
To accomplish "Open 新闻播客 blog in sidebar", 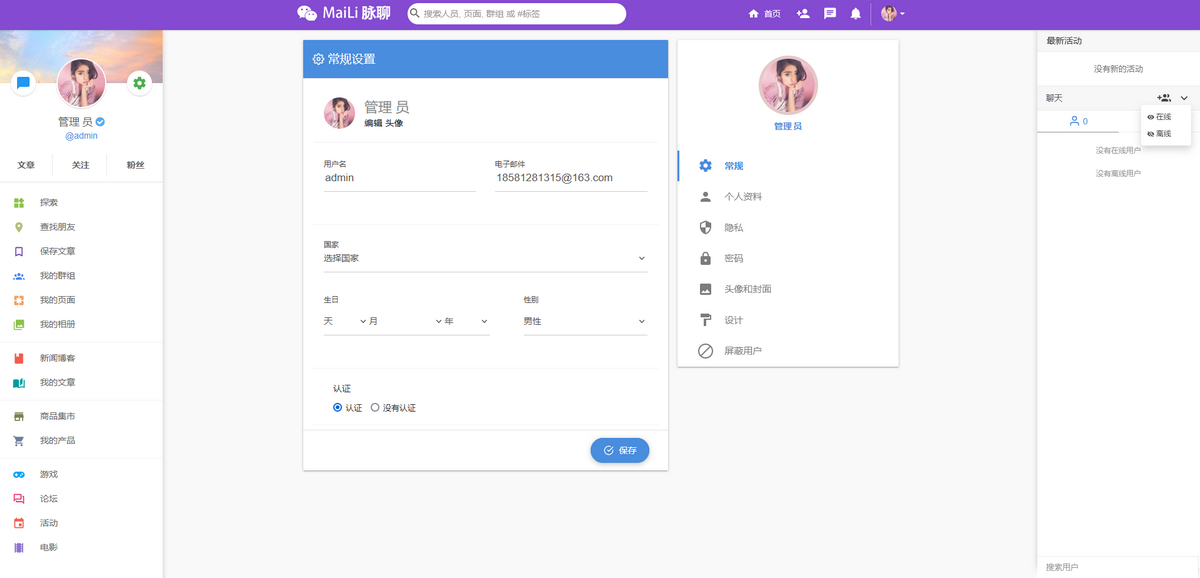I will pyautogui.click(x=81, y=358).
